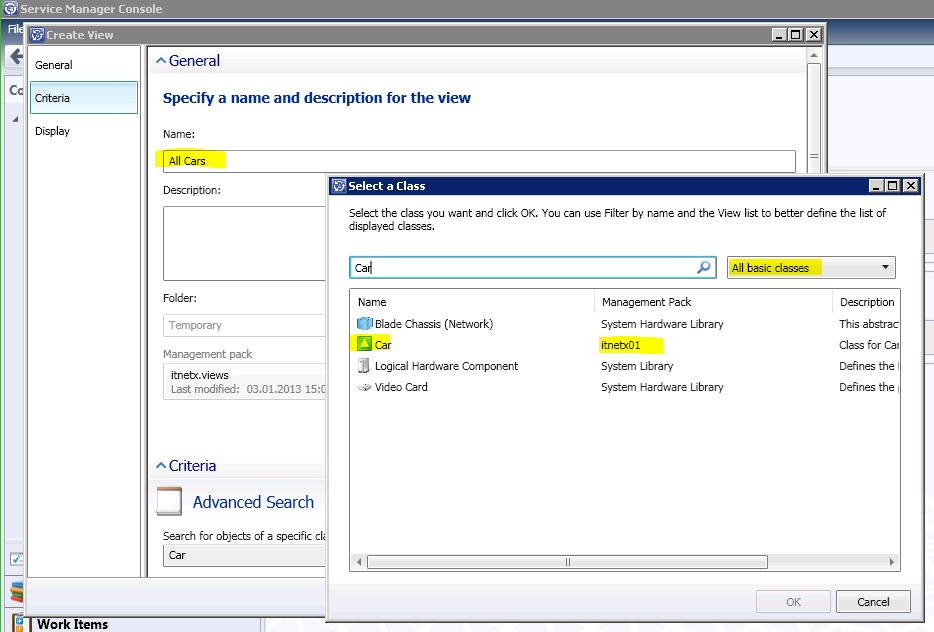
Task: Collapse the Criteria section chevron
Action: pos(159,466)
